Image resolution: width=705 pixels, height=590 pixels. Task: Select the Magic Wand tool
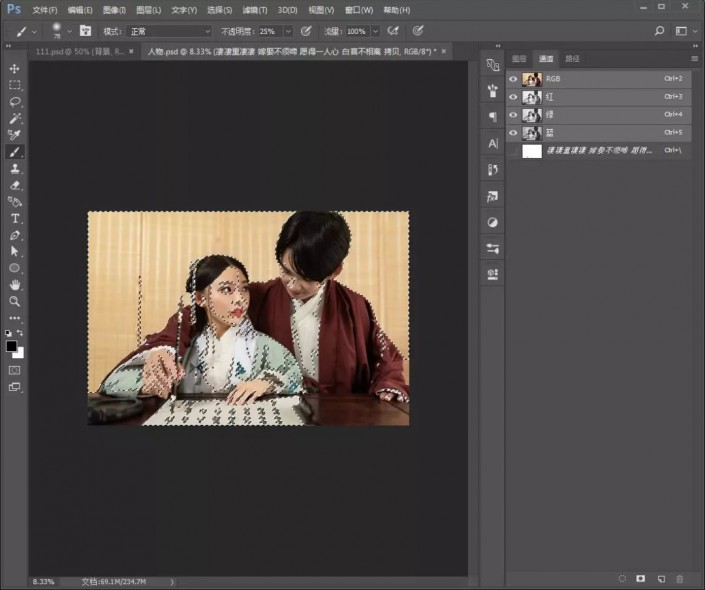(14, 118)
